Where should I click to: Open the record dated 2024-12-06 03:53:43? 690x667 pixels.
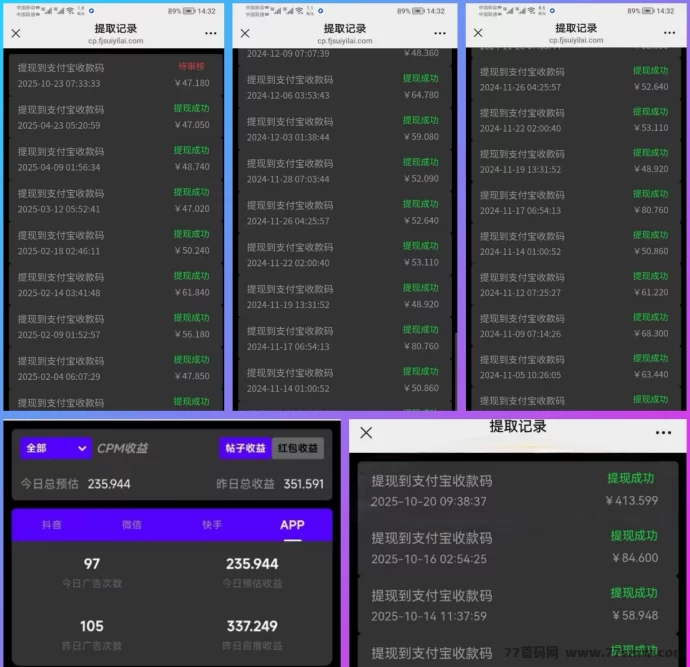point(345,87)
